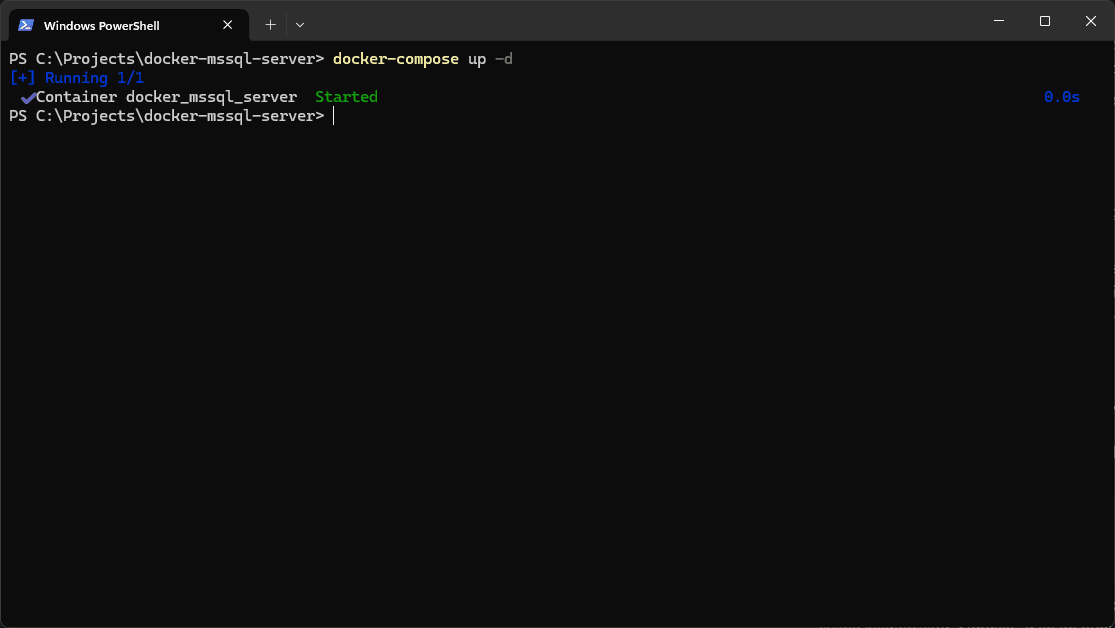This screenshot has width=1115, height=628.
Task: Click the green "Started" status text
Action: [346, 97]
